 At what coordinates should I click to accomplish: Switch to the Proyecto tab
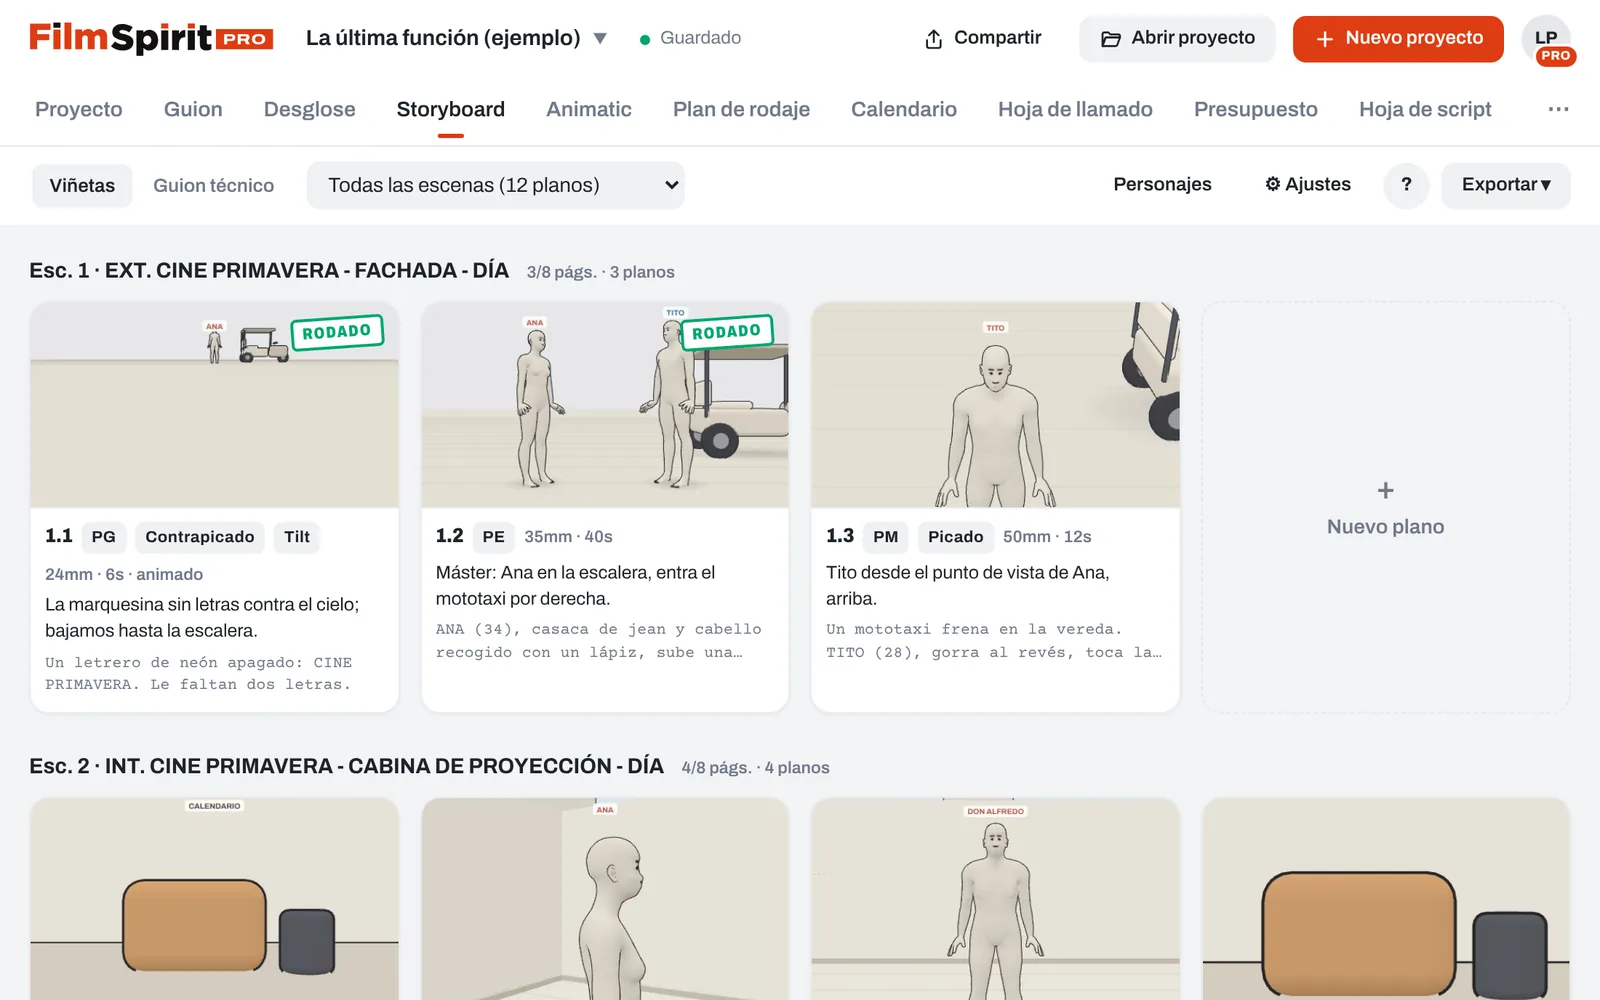click(x=79, y=109)
